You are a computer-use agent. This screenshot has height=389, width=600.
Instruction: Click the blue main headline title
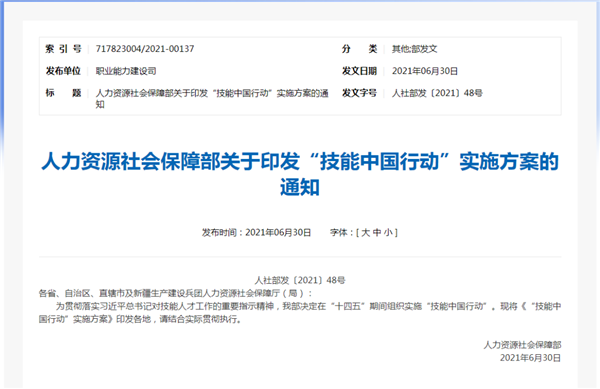300,174
